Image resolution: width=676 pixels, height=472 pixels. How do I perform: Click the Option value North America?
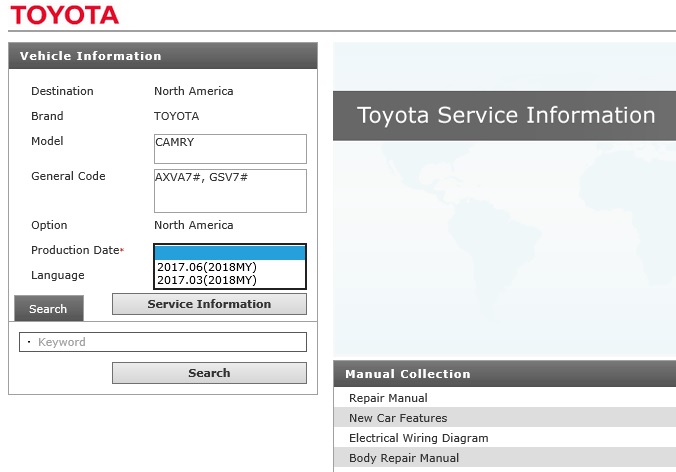pyautogui.click(x=194, y=225)
